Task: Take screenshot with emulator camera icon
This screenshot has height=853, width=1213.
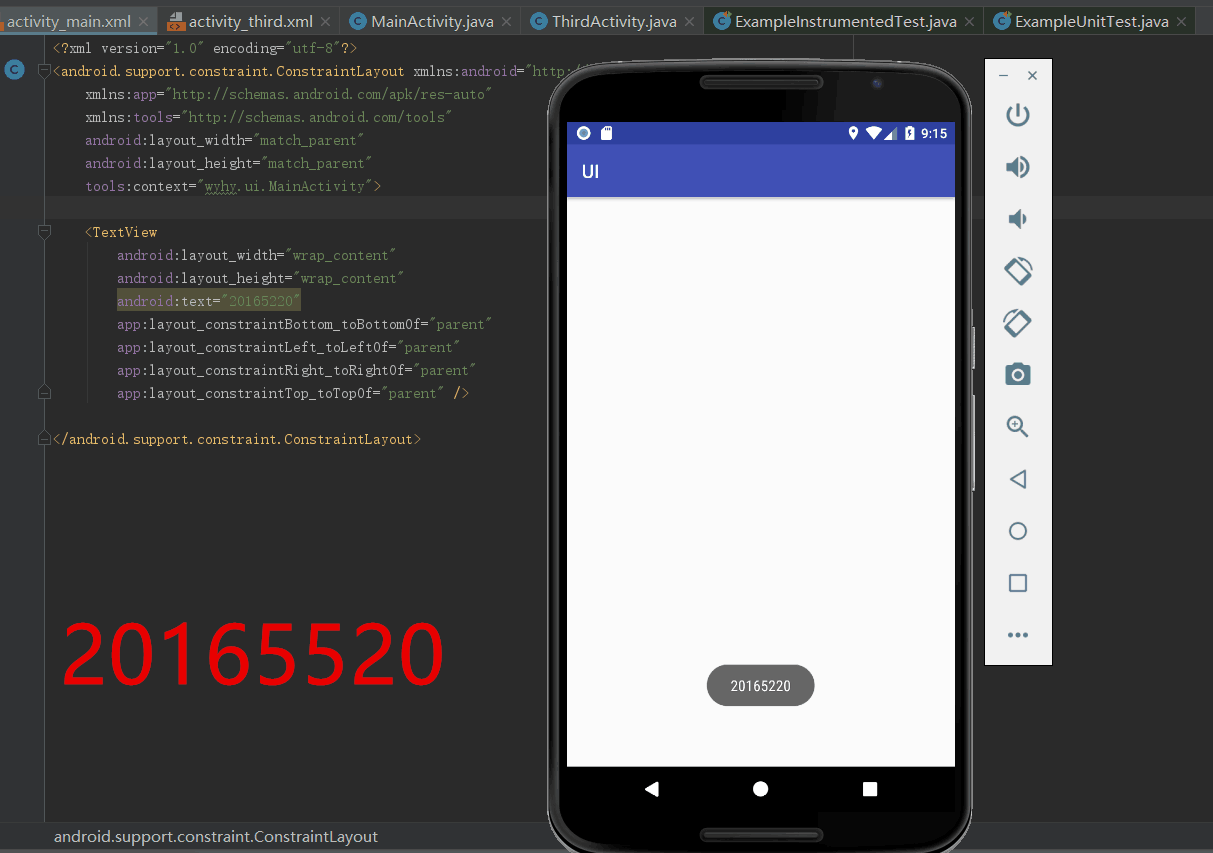Action: coord(1017,375)
